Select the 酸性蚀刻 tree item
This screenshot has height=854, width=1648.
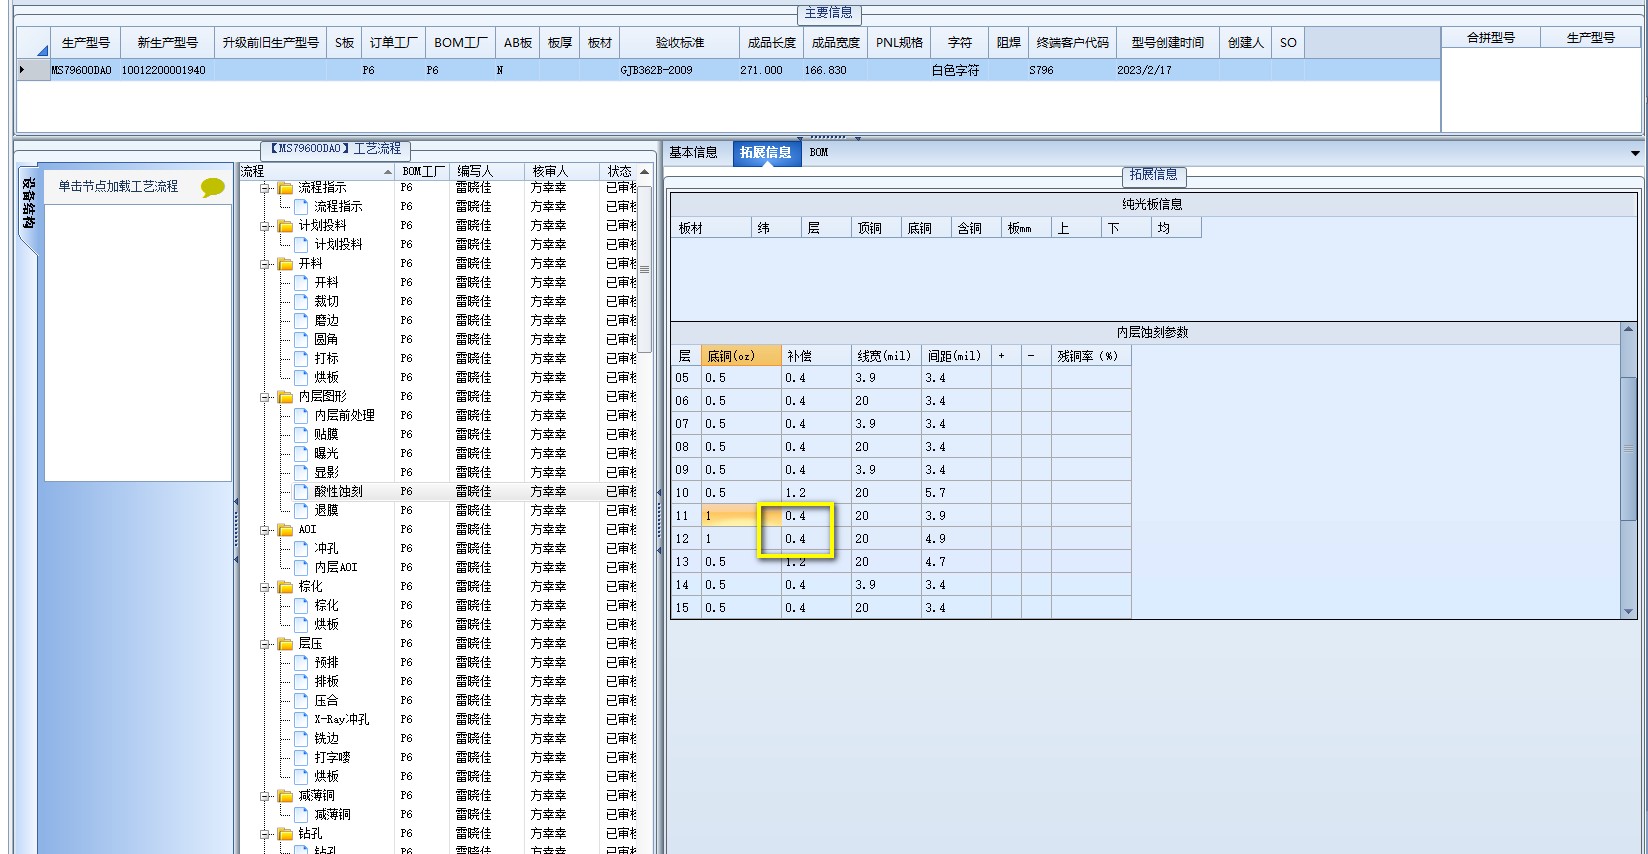coord(338,491)
